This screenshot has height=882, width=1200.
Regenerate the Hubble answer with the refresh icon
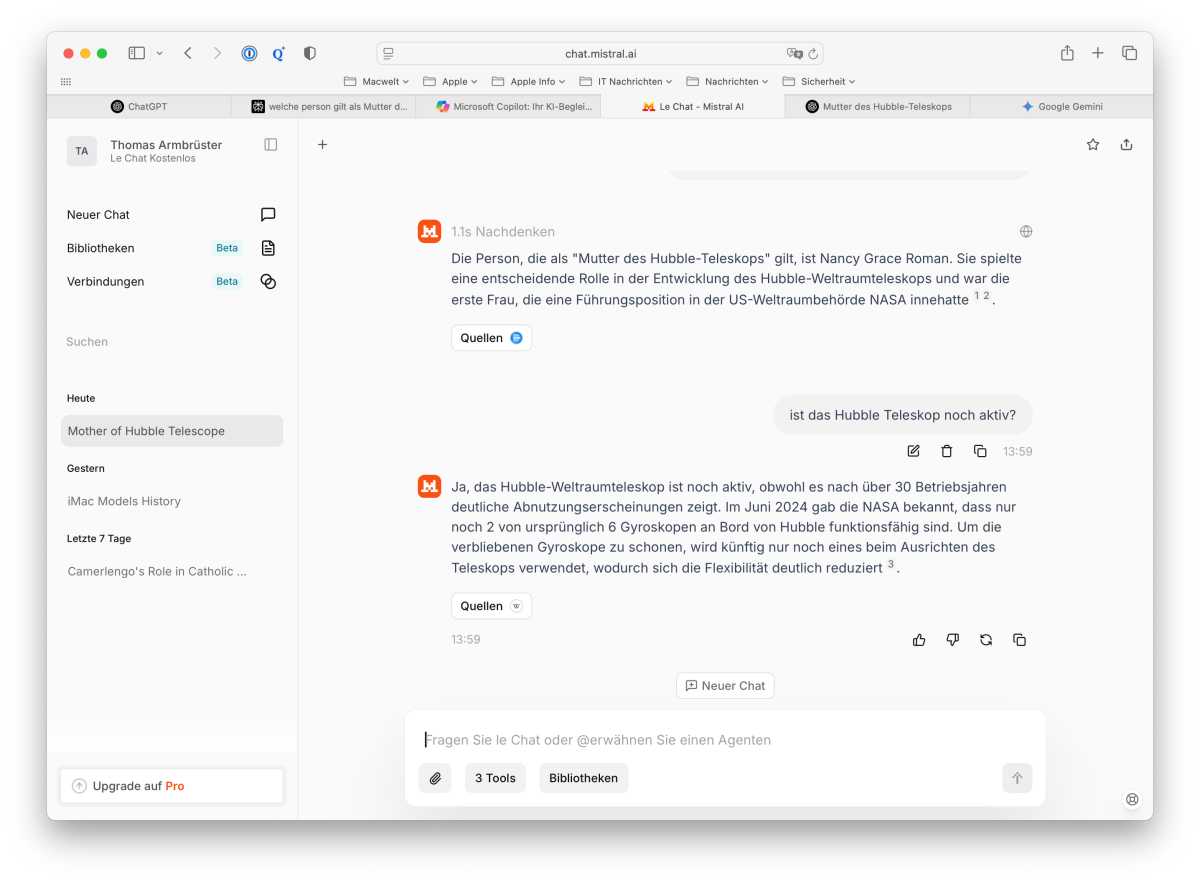click(986, 640)
